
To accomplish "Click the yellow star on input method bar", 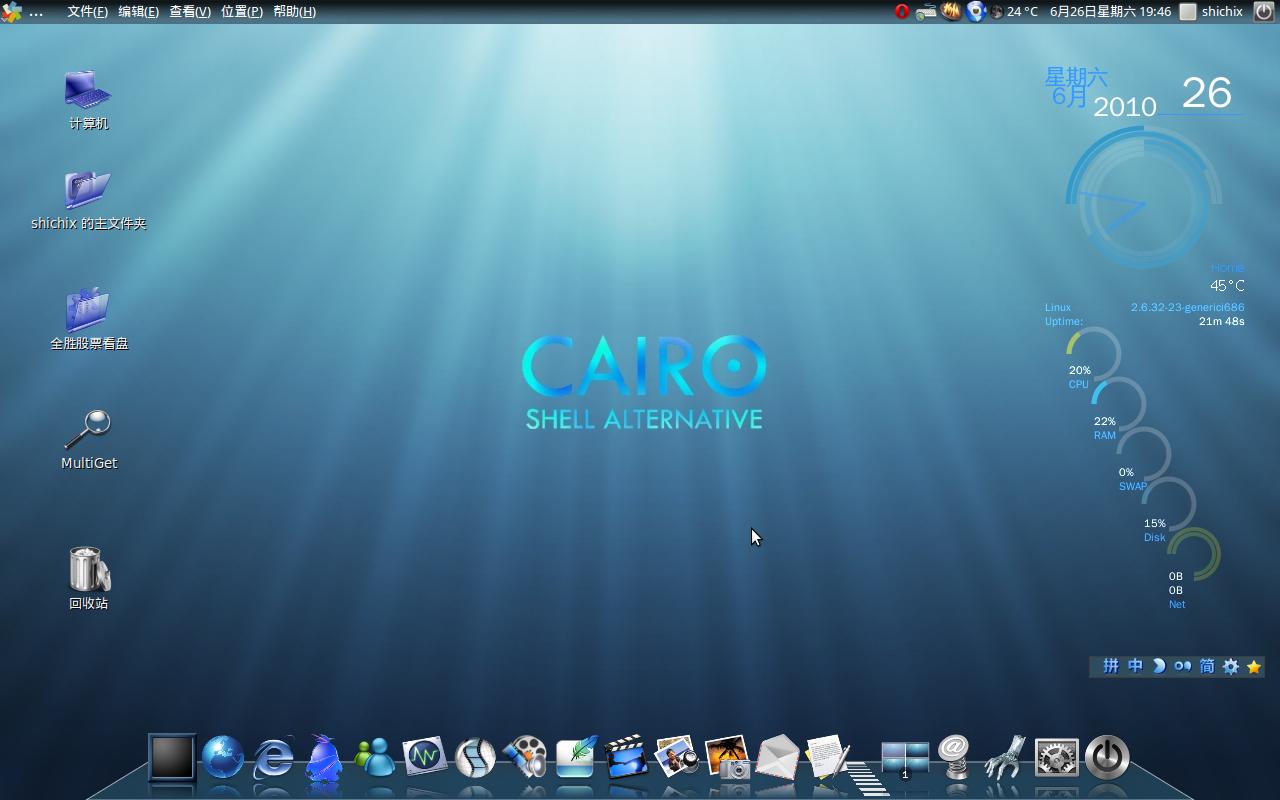I will click(x=1254, y=666).
